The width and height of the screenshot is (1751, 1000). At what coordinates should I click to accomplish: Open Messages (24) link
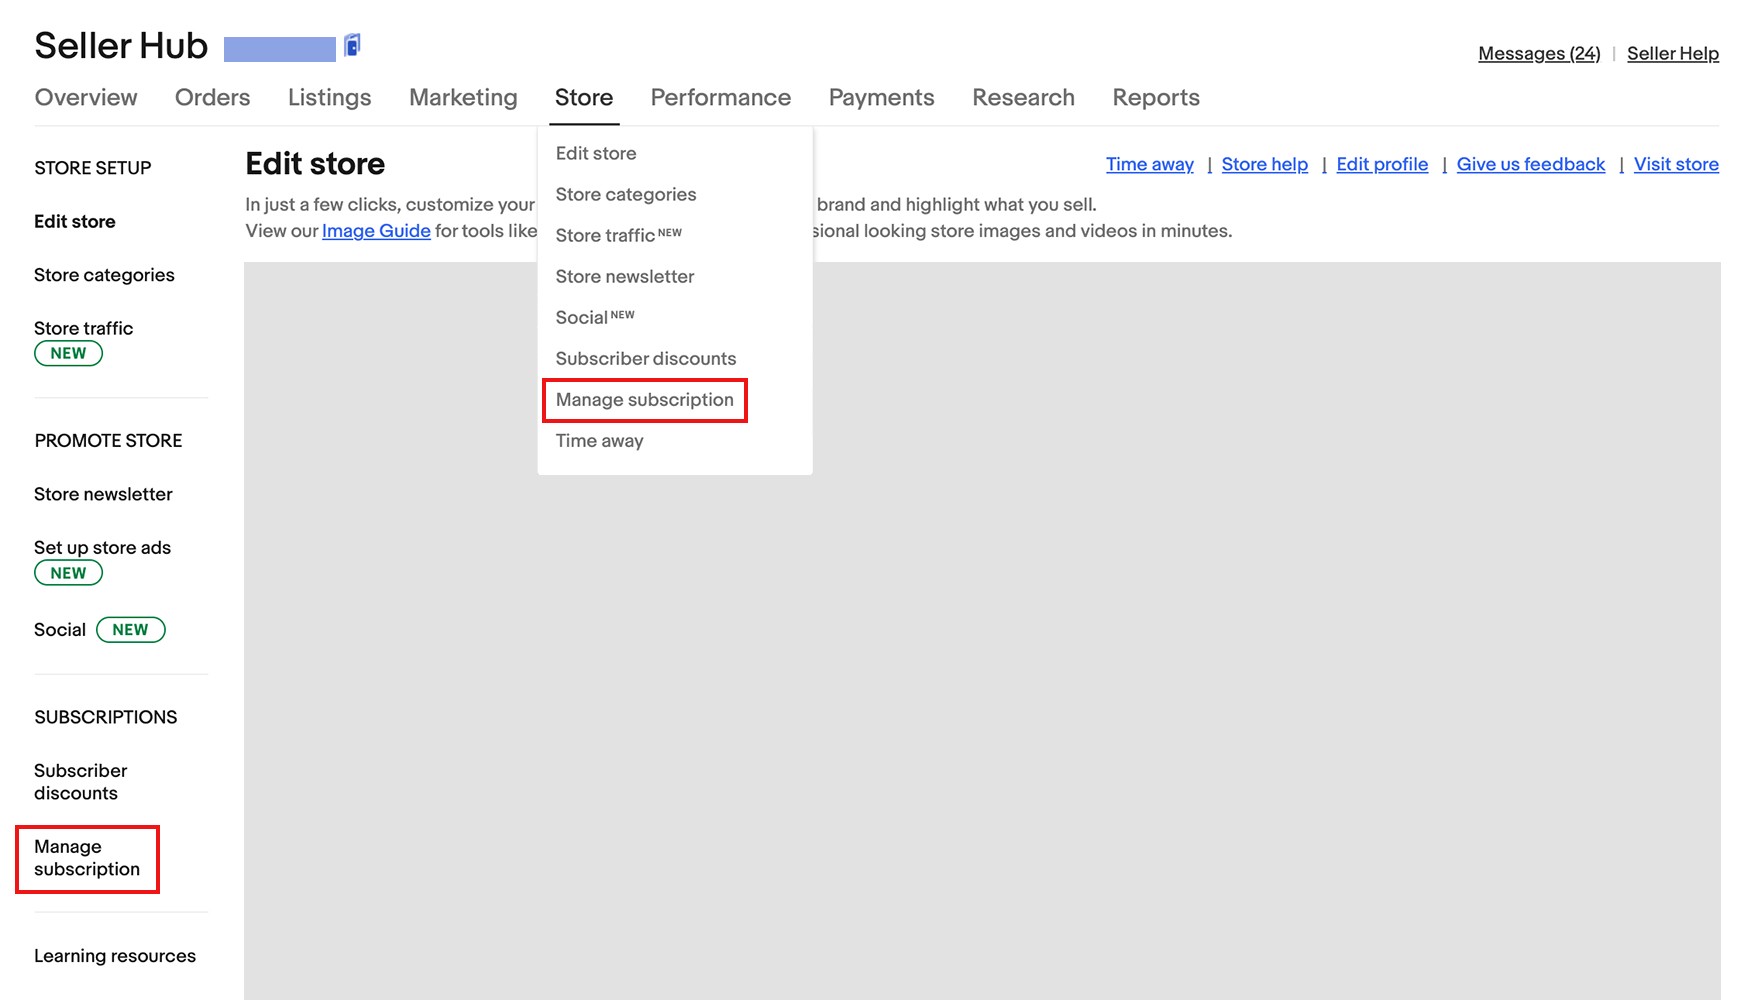coord(1539,54)
